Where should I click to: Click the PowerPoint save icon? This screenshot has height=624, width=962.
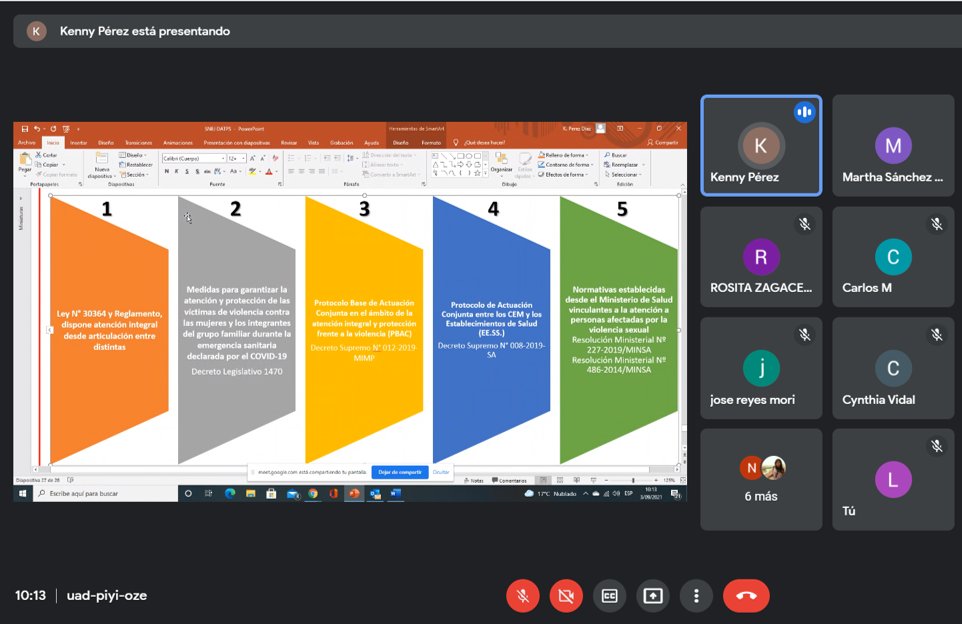tap(25, 129)
